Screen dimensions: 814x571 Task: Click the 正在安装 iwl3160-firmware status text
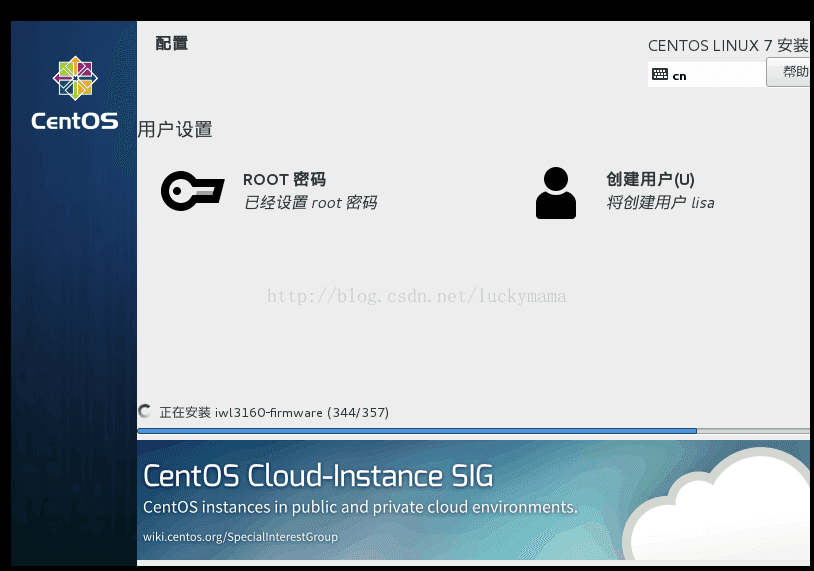274,413
